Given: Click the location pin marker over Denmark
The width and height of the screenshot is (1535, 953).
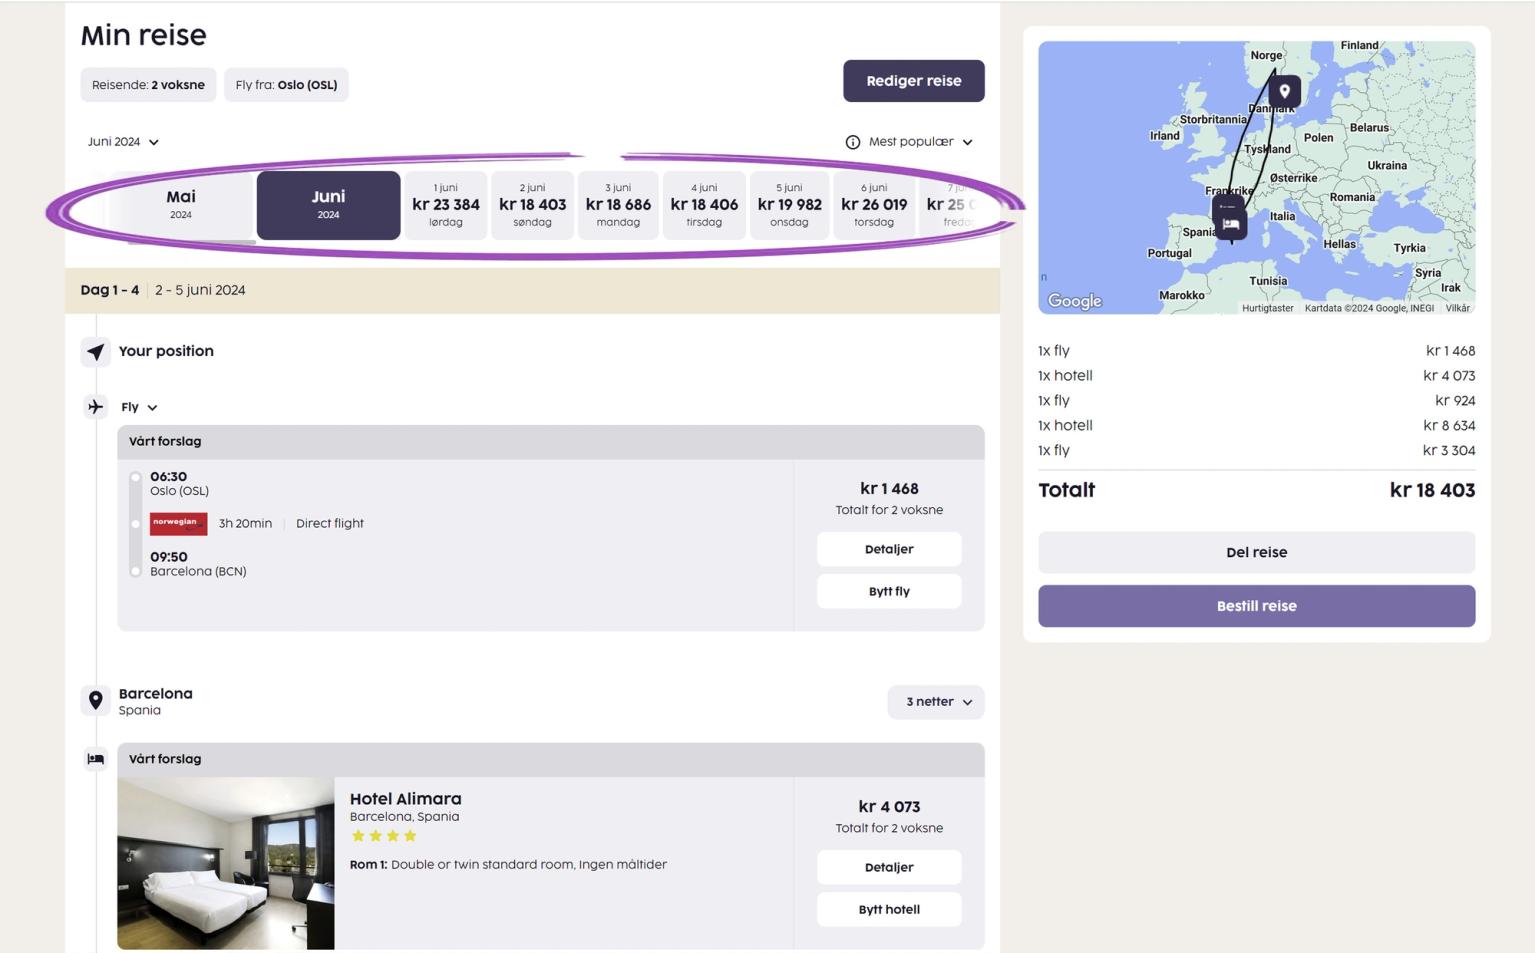Looking at the screenshot, I should coord(1285,91).
